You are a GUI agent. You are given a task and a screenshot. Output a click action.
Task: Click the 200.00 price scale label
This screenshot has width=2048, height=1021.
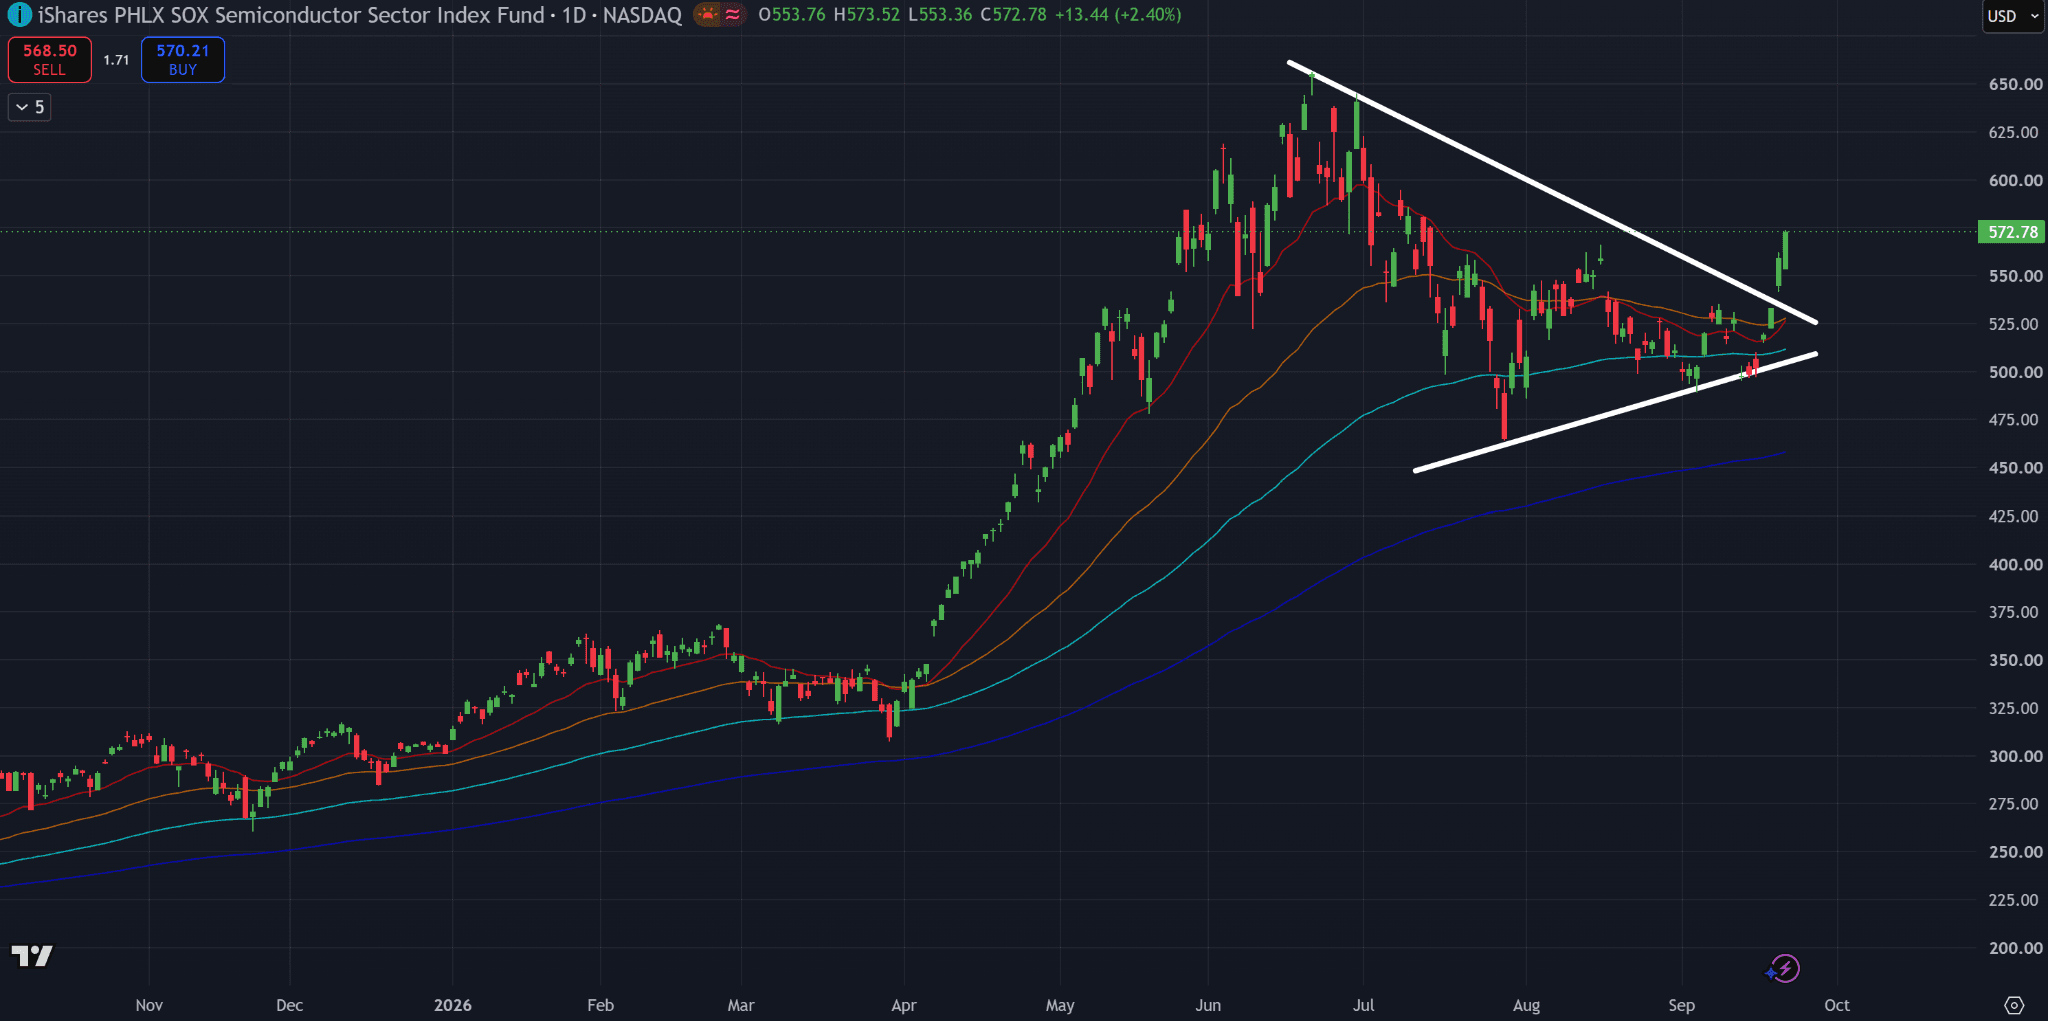[x=2015, y=948]
